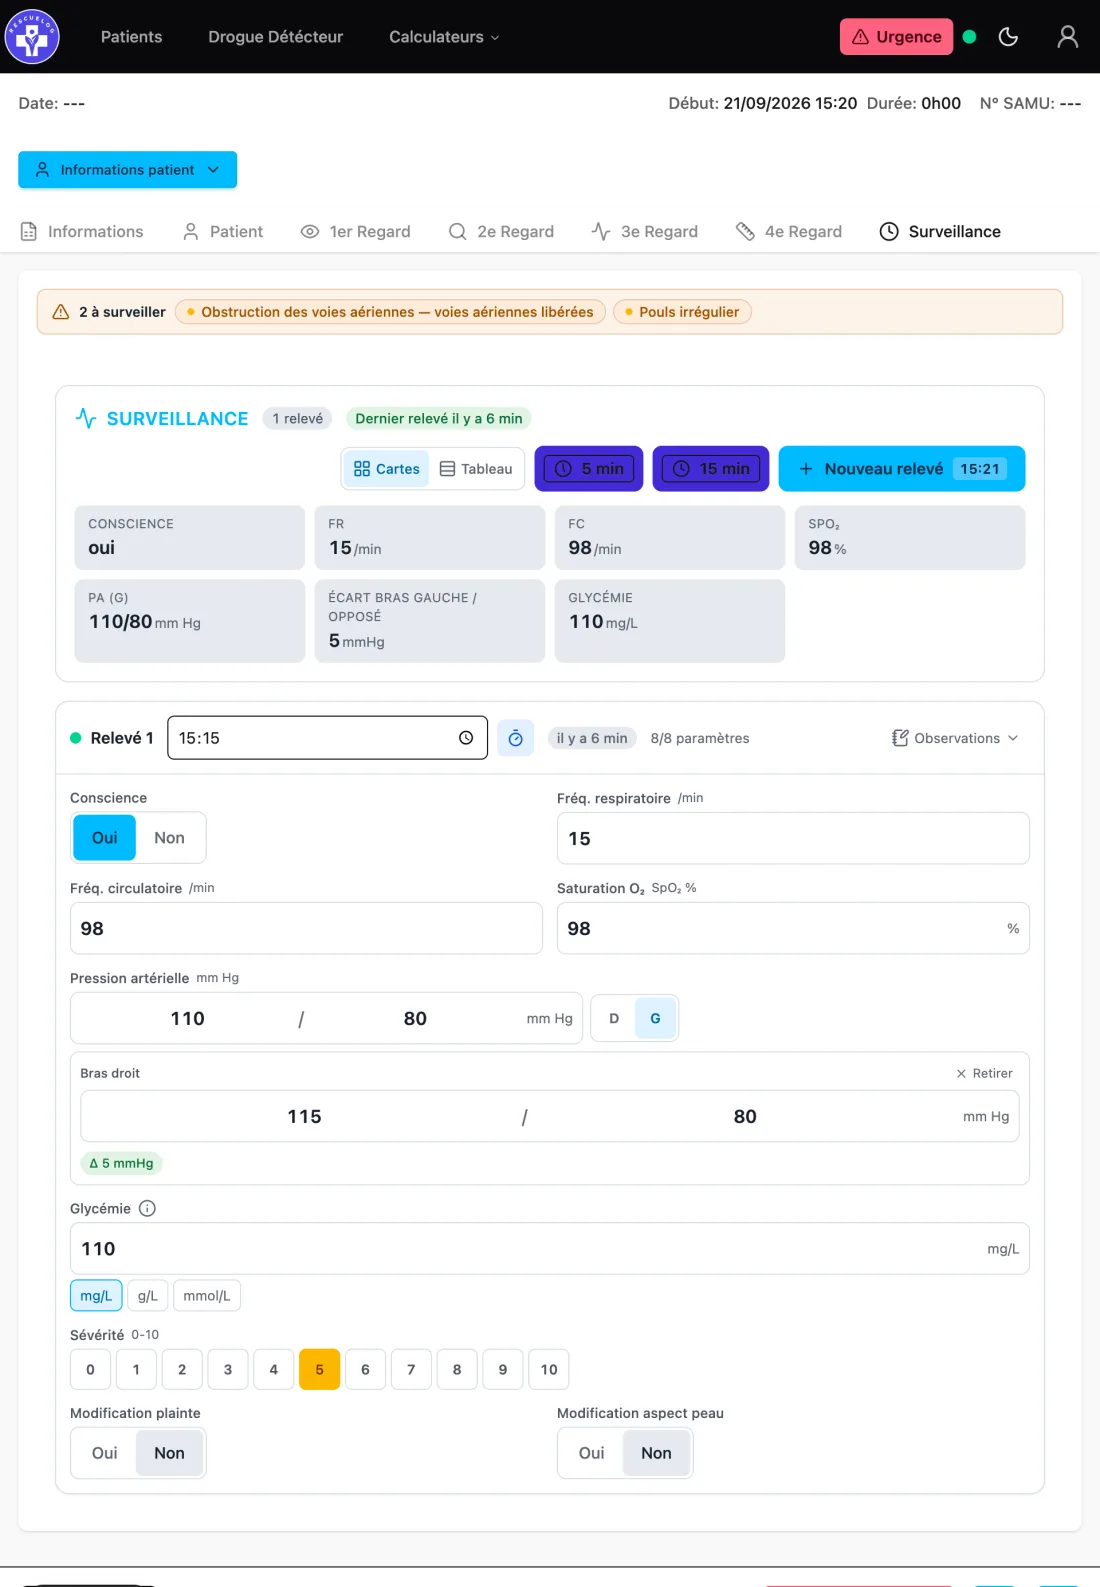Screen dimensions: 1100x1587
Task: Select the g/L glycémie unit
Action: tap(148, 1296)
